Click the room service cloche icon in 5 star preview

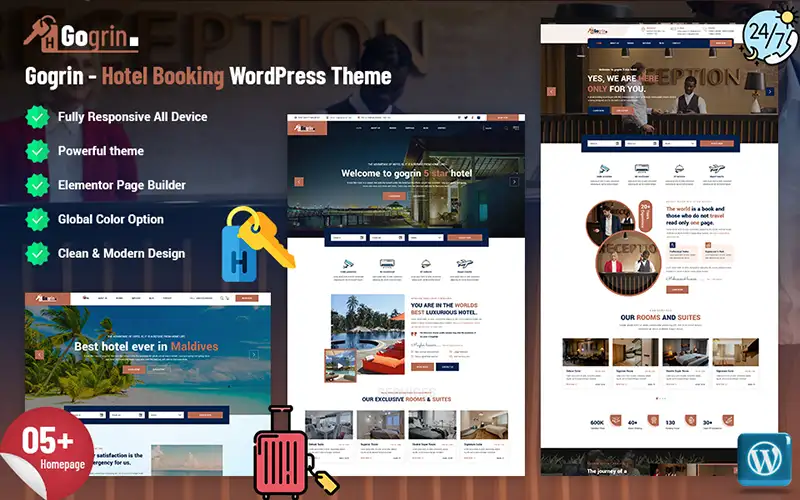[x=426, y=264]
